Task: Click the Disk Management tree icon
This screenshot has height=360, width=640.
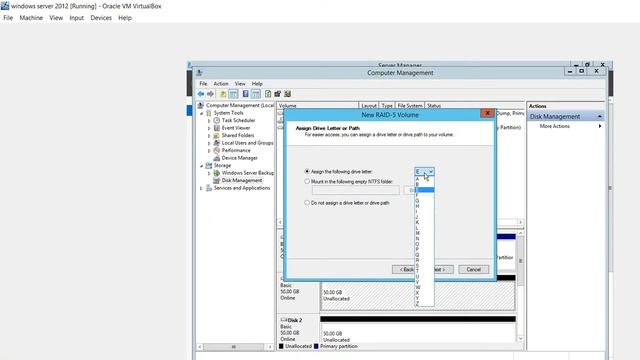Action: 217,180
